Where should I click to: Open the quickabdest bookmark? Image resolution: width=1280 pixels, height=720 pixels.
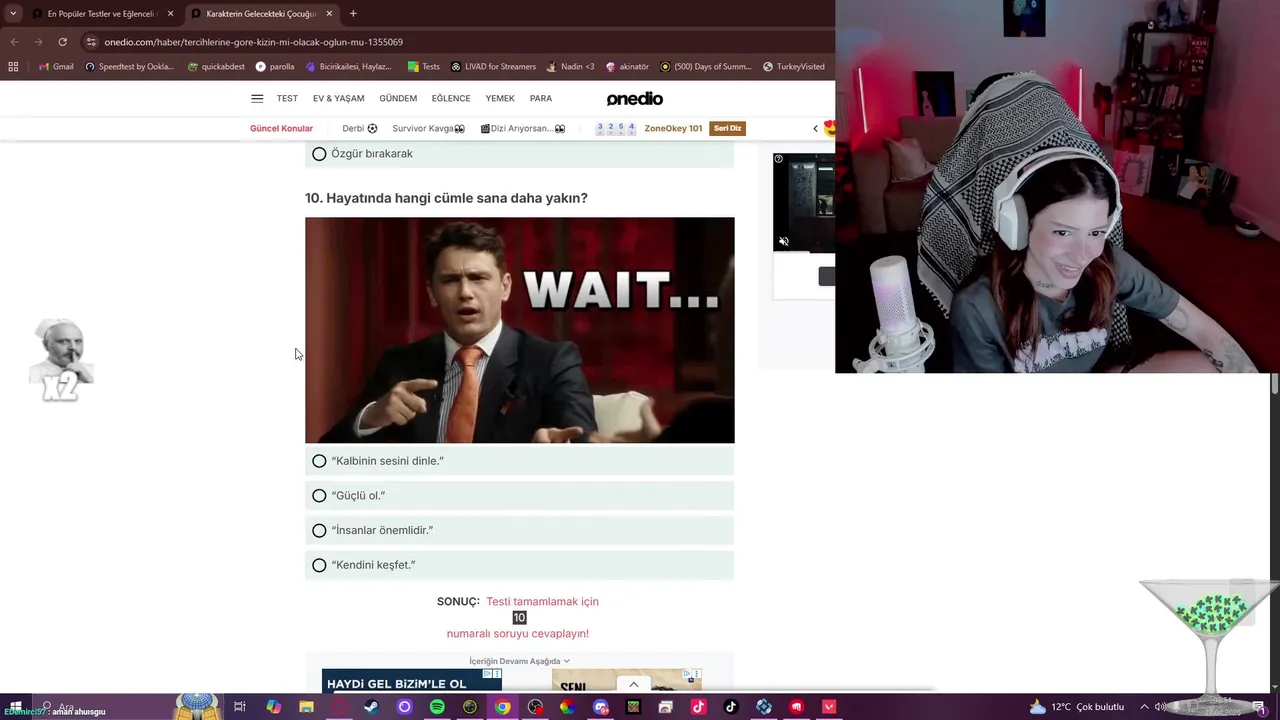pyautogui.click(x=216, y=67)
